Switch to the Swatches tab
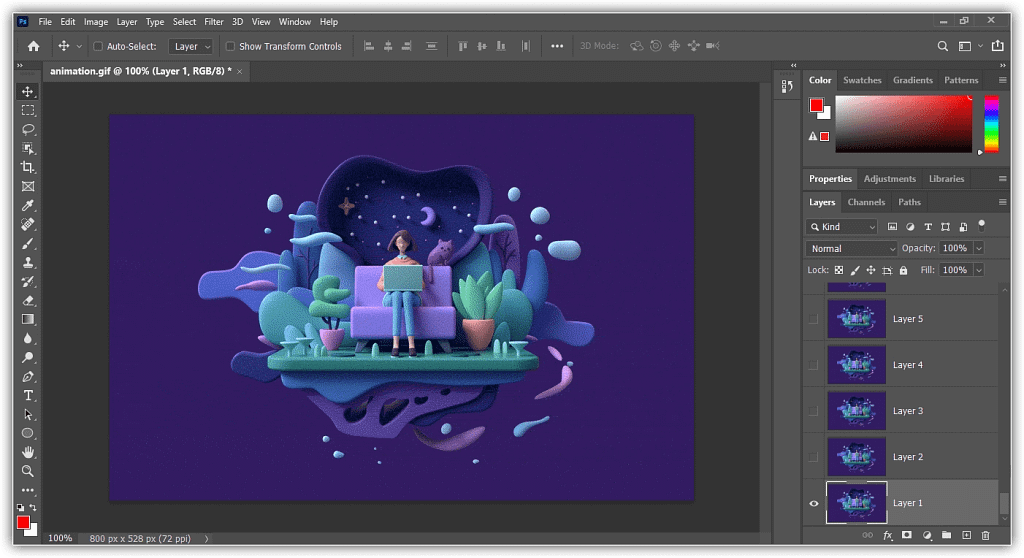The height and width of the screenshot is (558, 1024). point(862,80)
